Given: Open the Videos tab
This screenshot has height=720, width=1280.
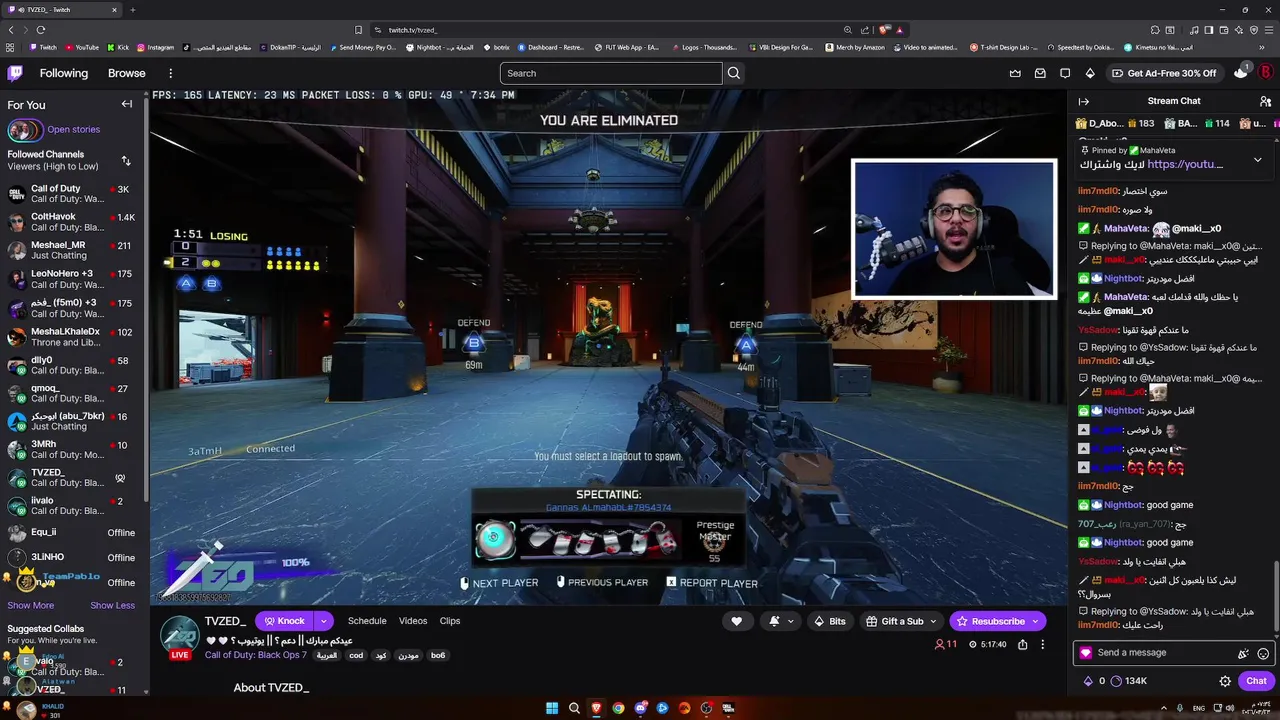Looking at the screenshot, I should pos(413,621).
